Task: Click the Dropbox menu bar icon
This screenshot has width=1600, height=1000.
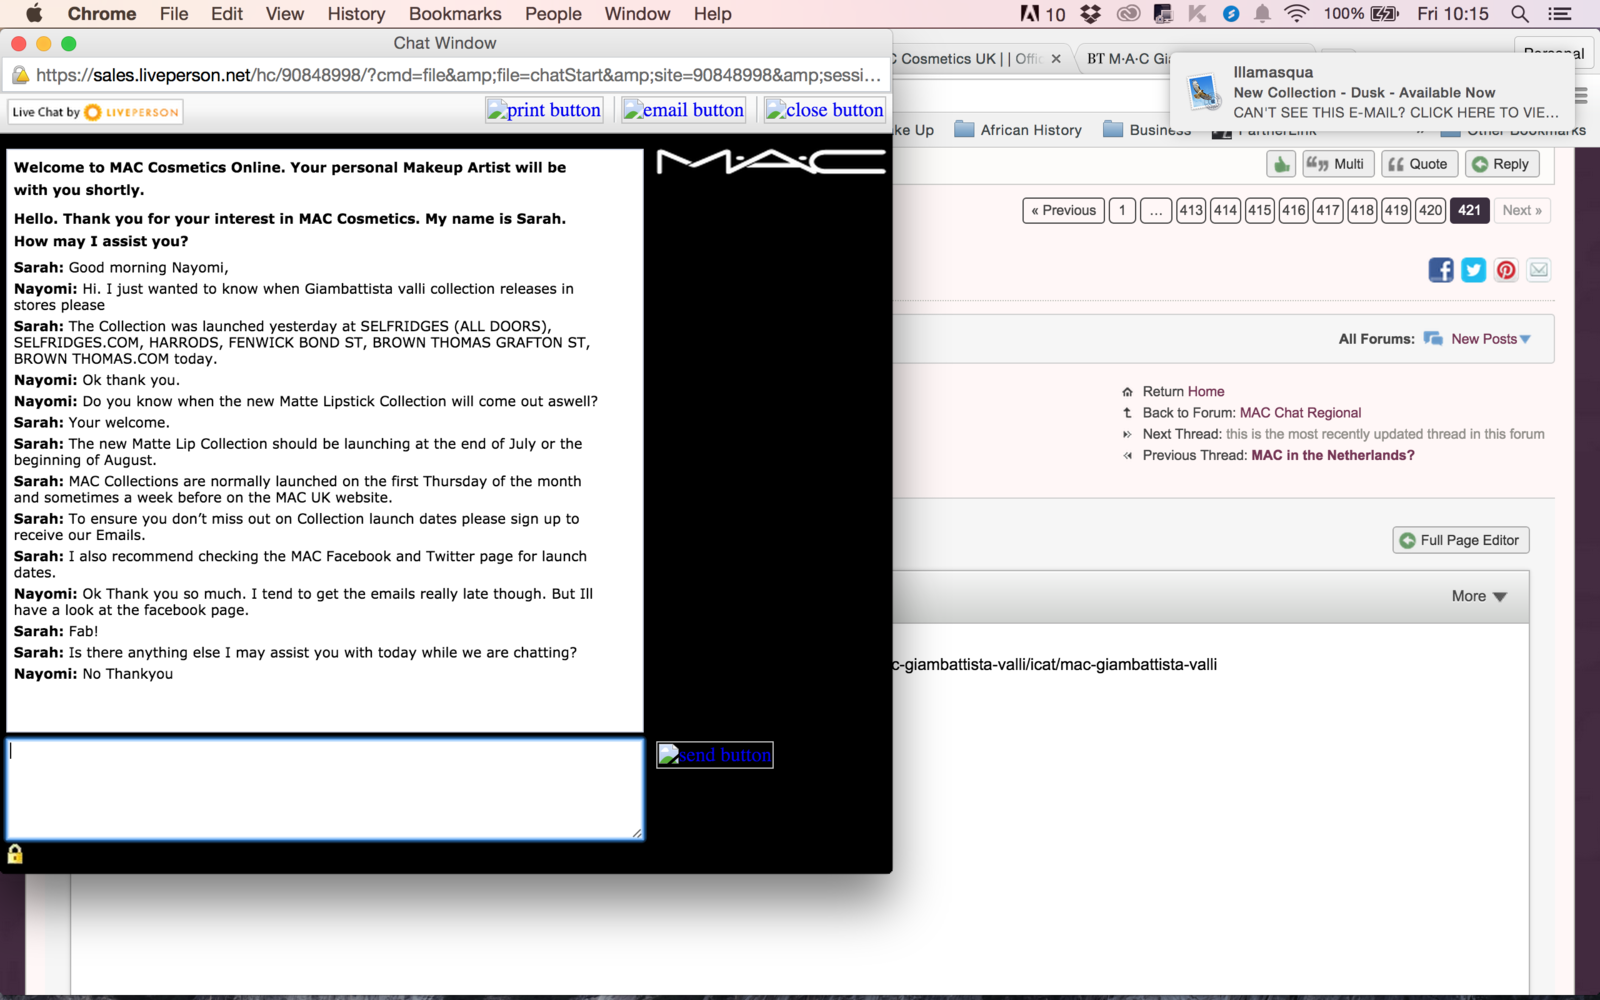Action: [x=1090, y=13]
